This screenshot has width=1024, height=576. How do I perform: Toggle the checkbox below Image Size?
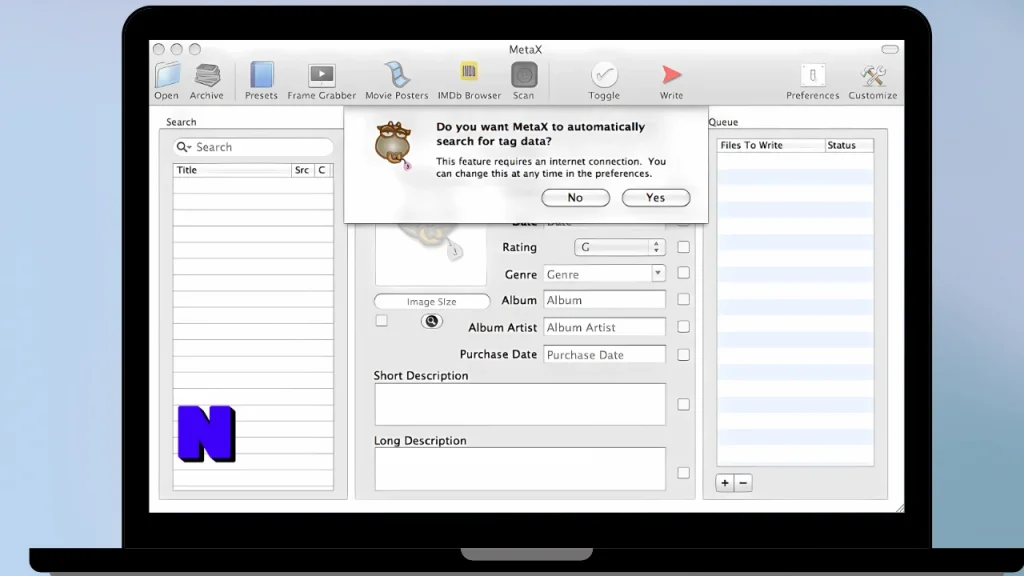[x=381, y=321]
